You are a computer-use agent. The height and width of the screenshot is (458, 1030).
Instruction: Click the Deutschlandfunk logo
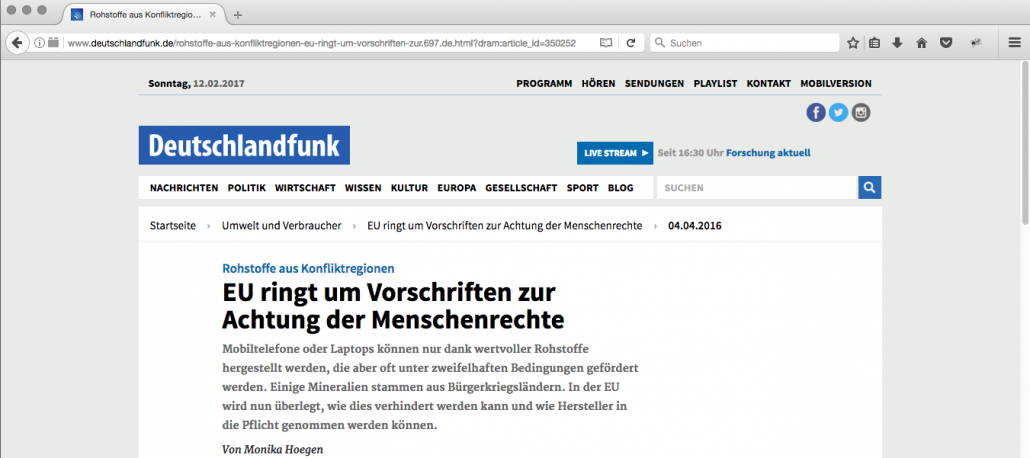coord(244,145)
